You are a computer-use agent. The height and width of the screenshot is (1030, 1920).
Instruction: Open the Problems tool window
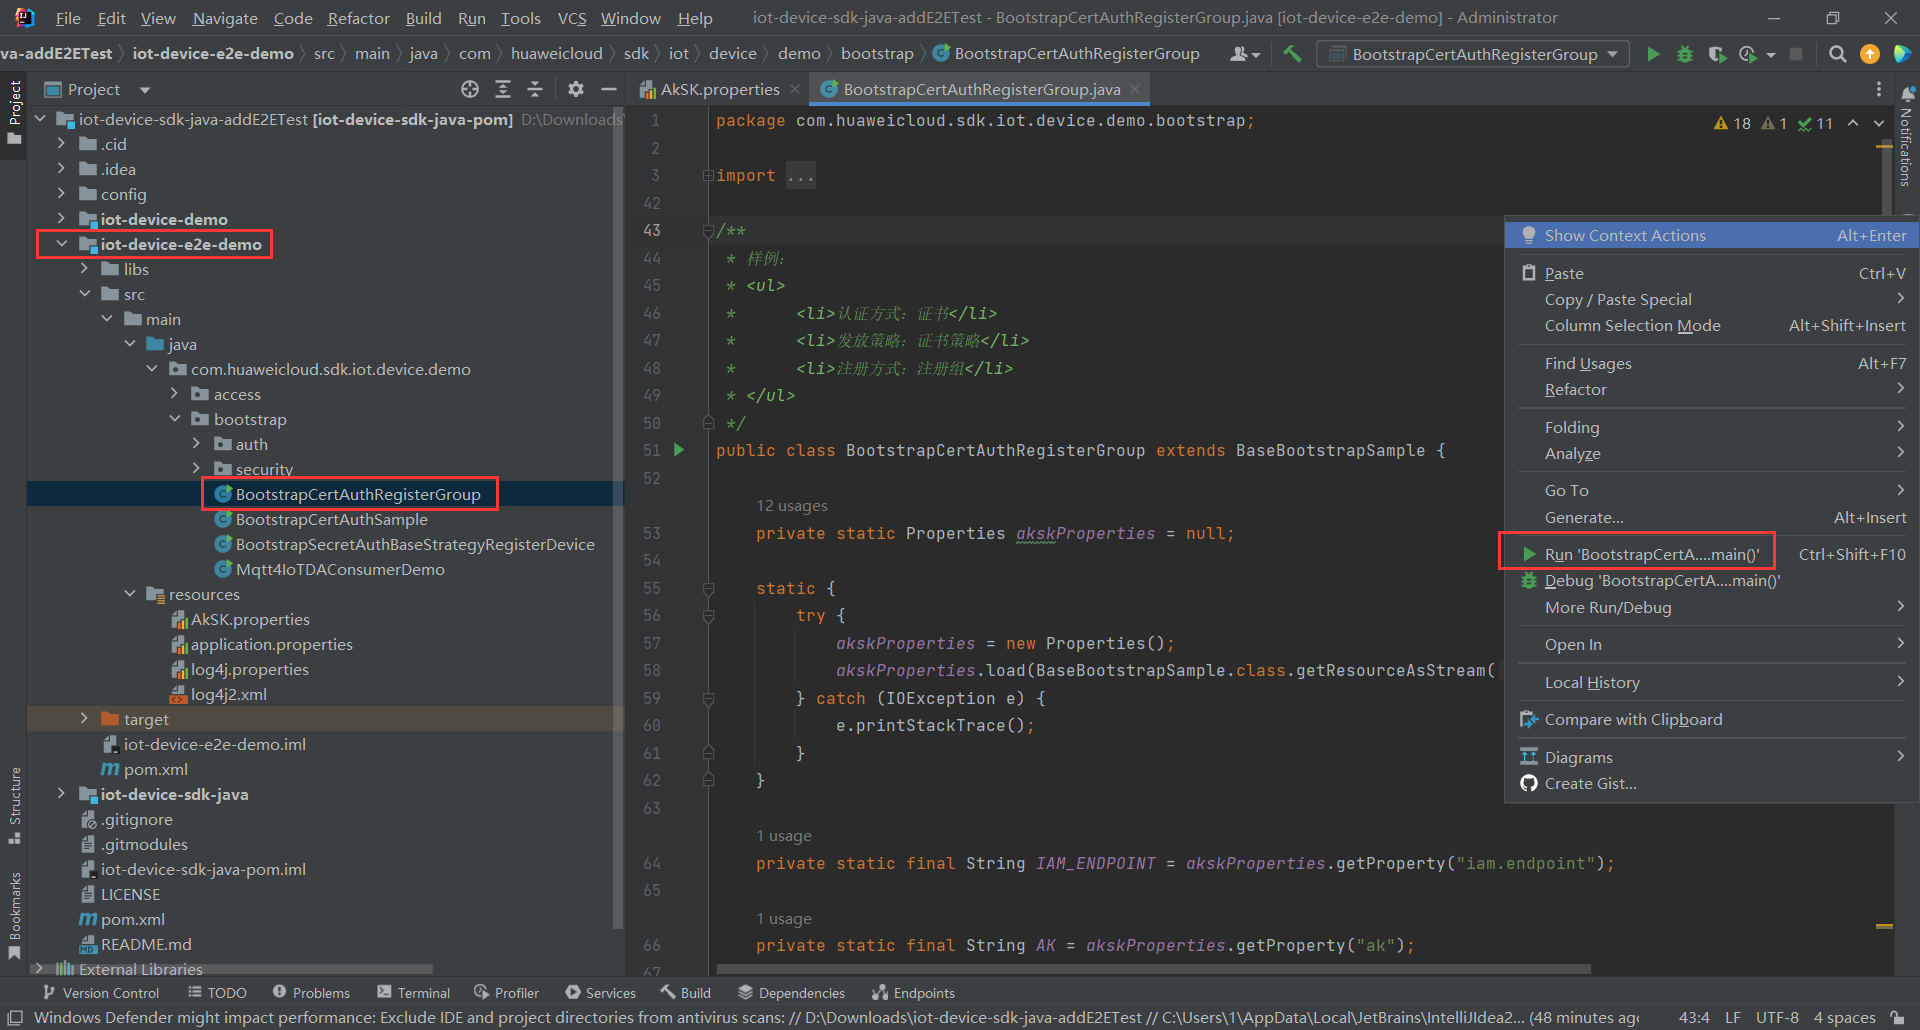[x=312, y=992]
